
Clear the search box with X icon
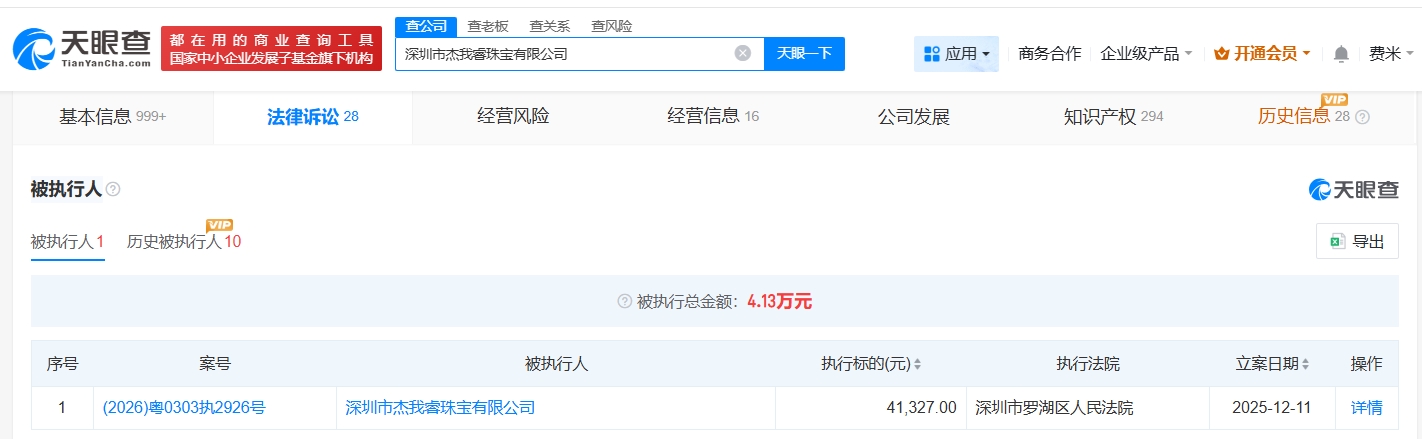742,53
